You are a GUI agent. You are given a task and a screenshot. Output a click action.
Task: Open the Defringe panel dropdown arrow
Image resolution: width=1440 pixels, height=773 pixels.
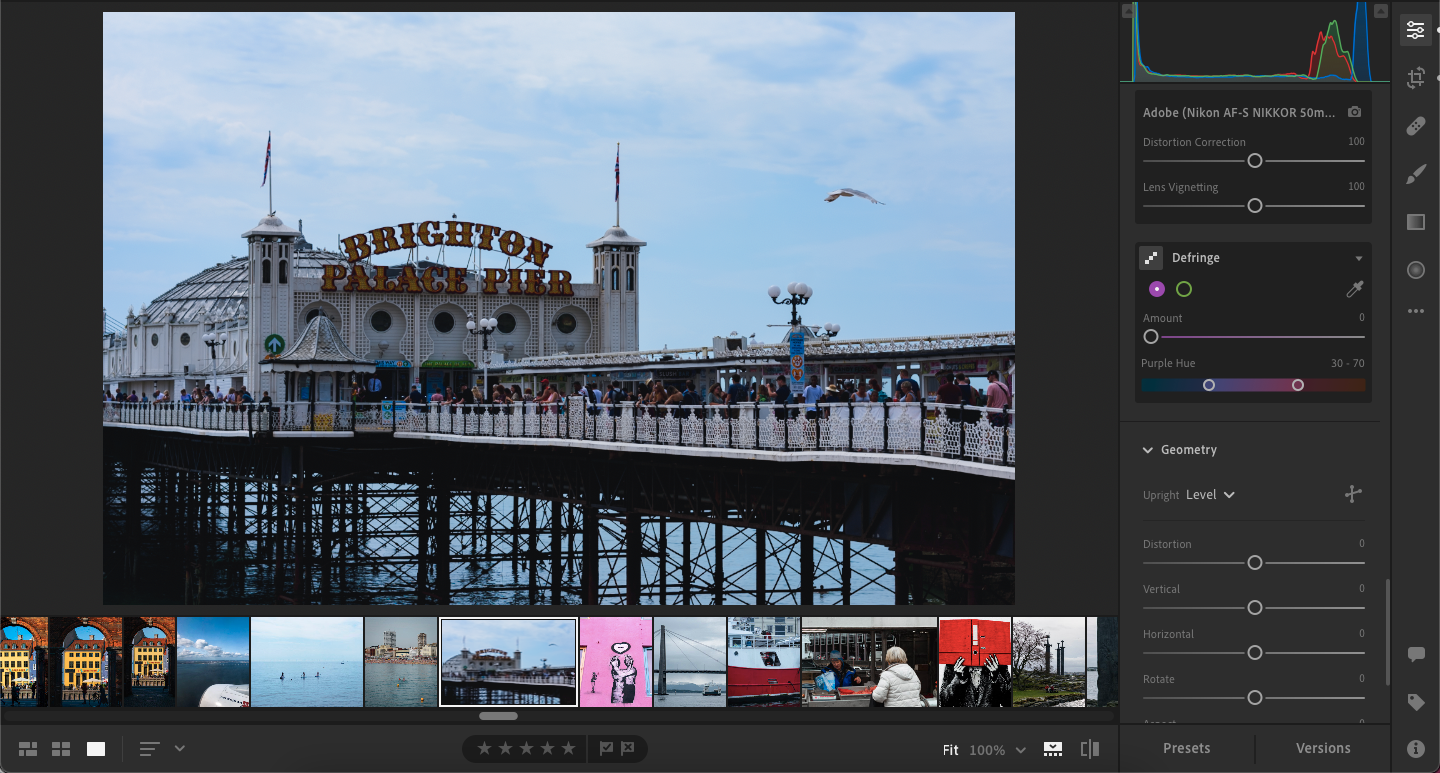tap(1358, 259)
